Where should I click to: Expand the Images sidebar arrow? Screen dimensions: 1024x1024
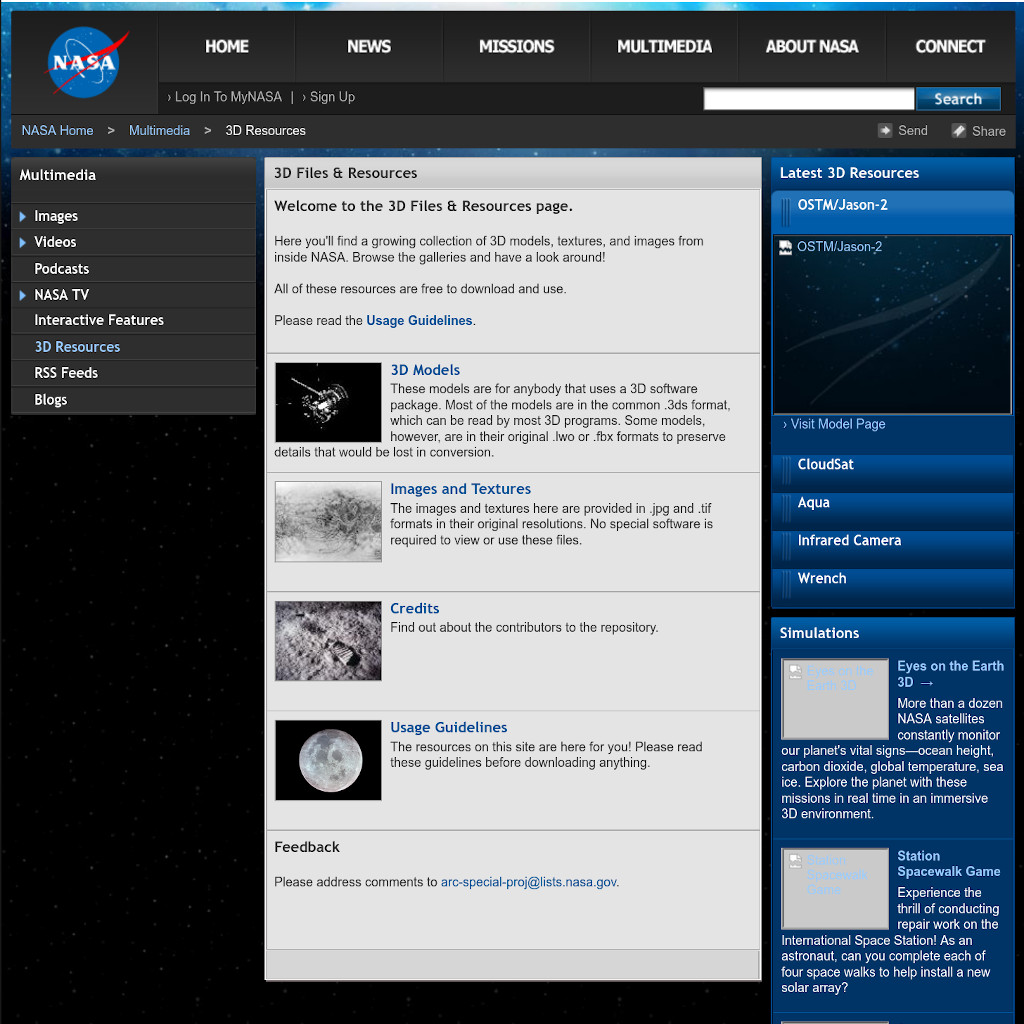tap(23, 216)
